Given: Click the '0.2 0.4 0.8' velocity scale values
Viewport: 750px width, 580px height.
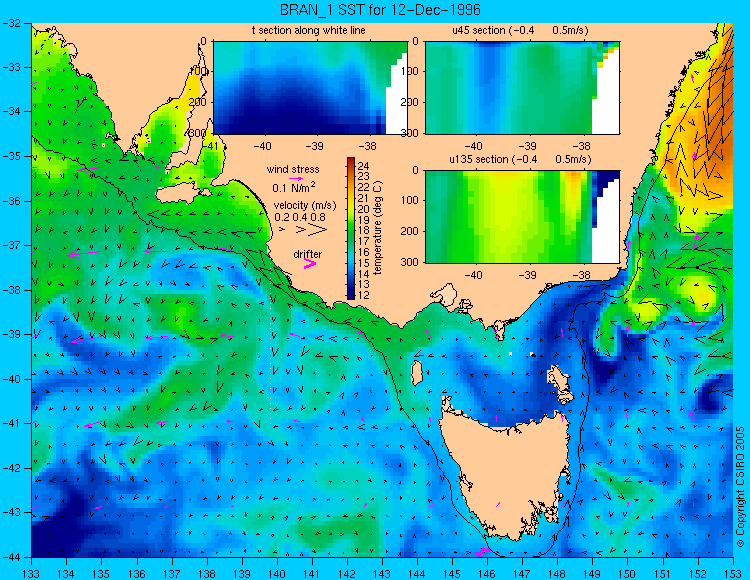Looking at the screenshot, I should (300, 217).
